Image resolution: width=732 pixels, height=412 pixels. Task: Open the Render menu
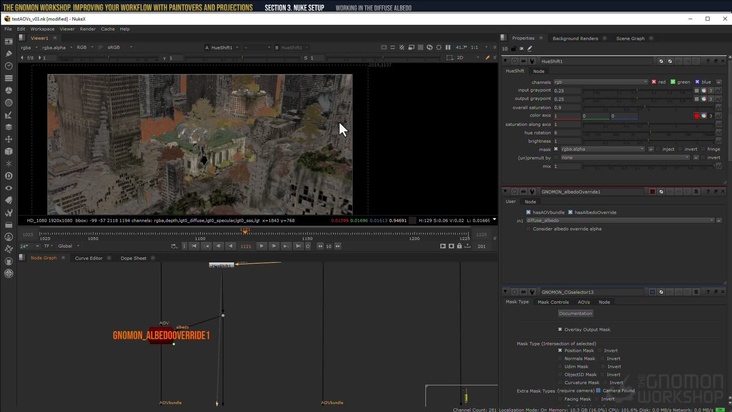click(x=87, y=29)
